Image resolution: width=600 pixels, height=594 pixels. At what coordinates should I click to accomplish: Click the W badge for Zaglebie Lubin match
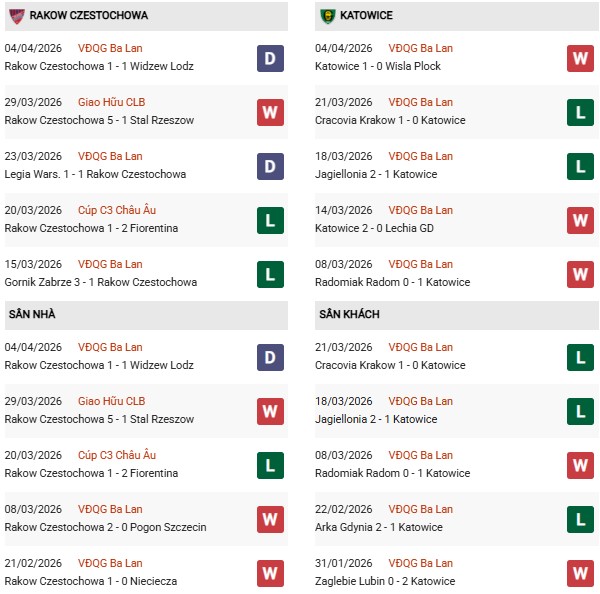coord(581,573)
